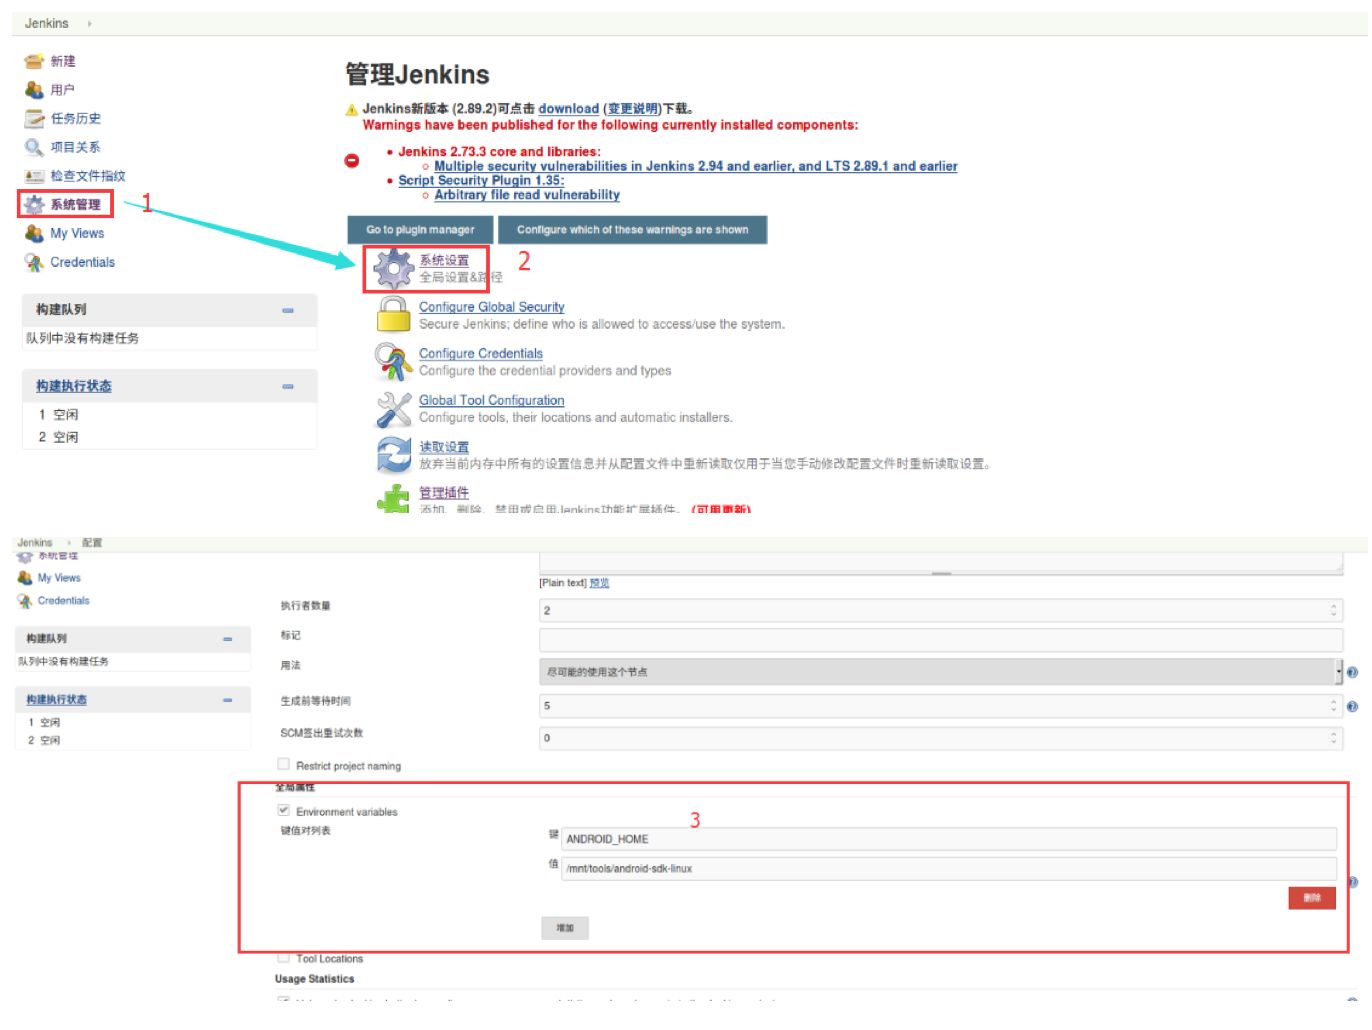Click Configure which of these warnings are shown

[x=632, y=230]
